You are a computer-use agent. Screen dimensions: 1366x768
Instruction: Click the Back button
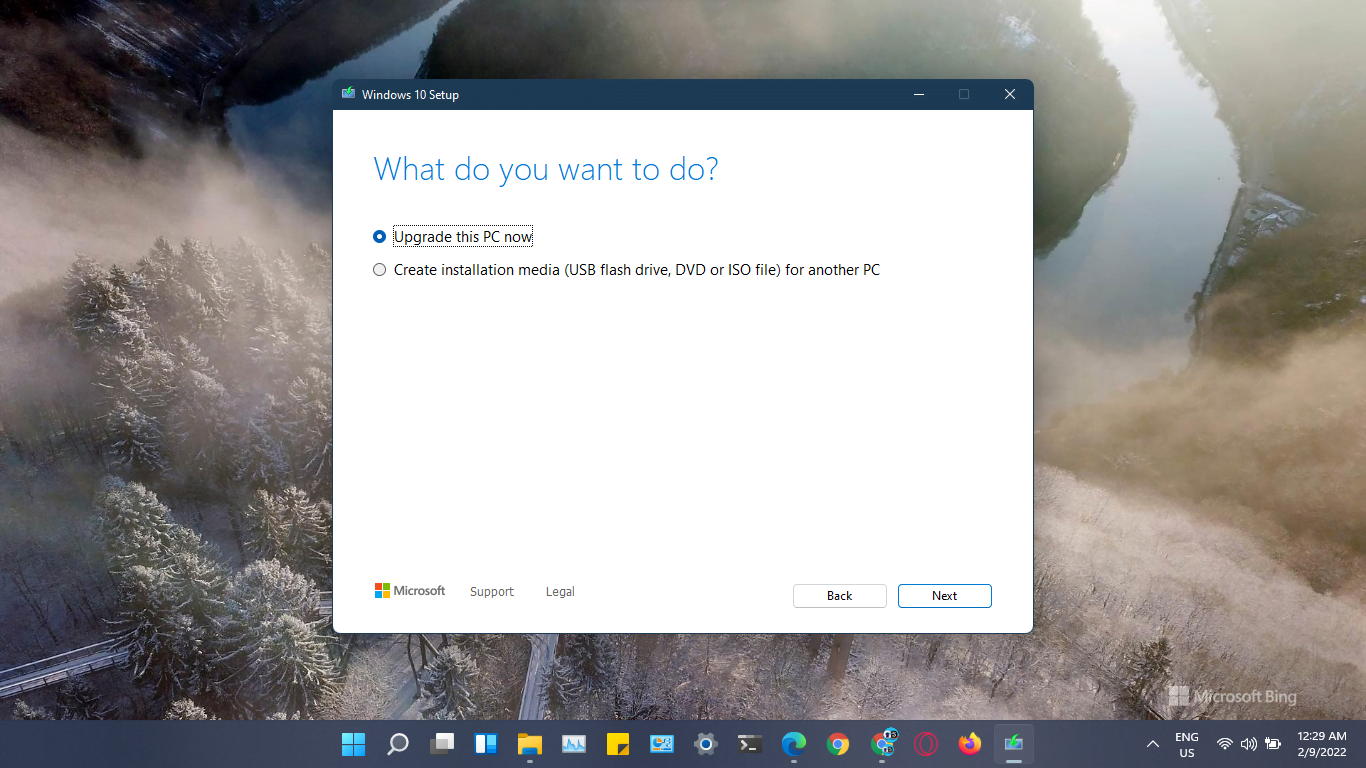[x=839, y=596]
